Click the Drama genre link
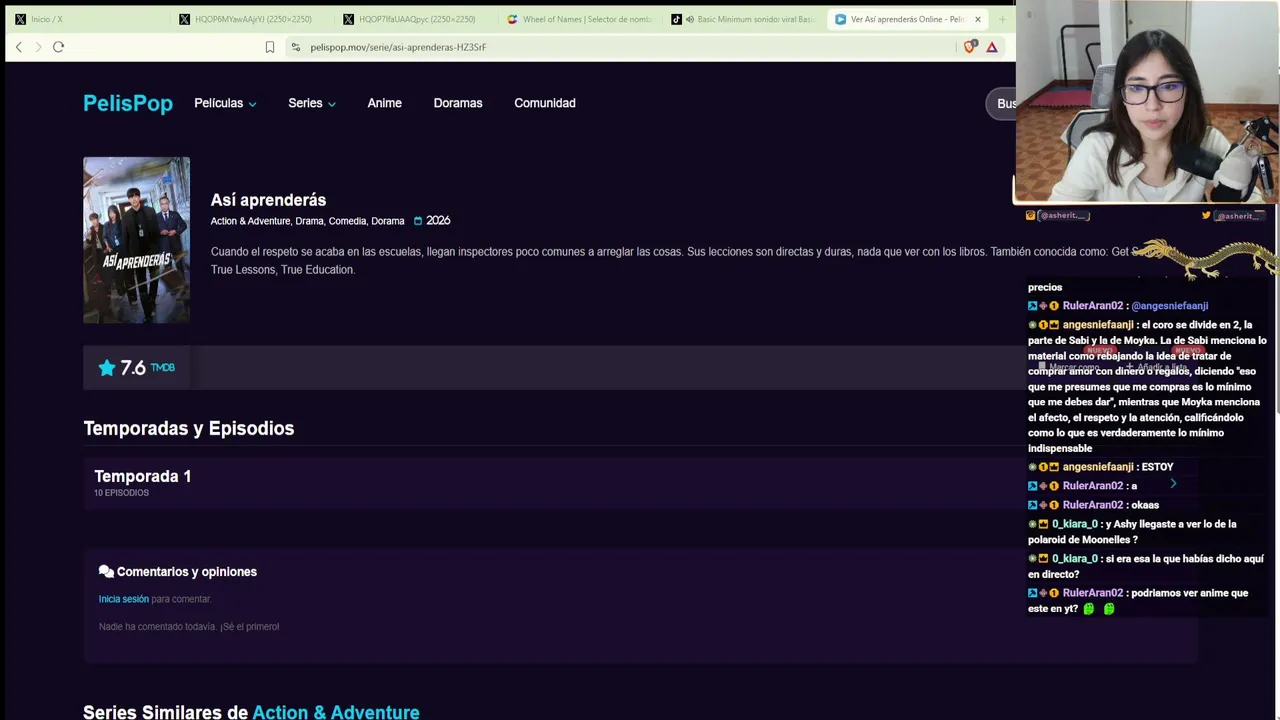The image size is (1280, 720). pos(309,221)
